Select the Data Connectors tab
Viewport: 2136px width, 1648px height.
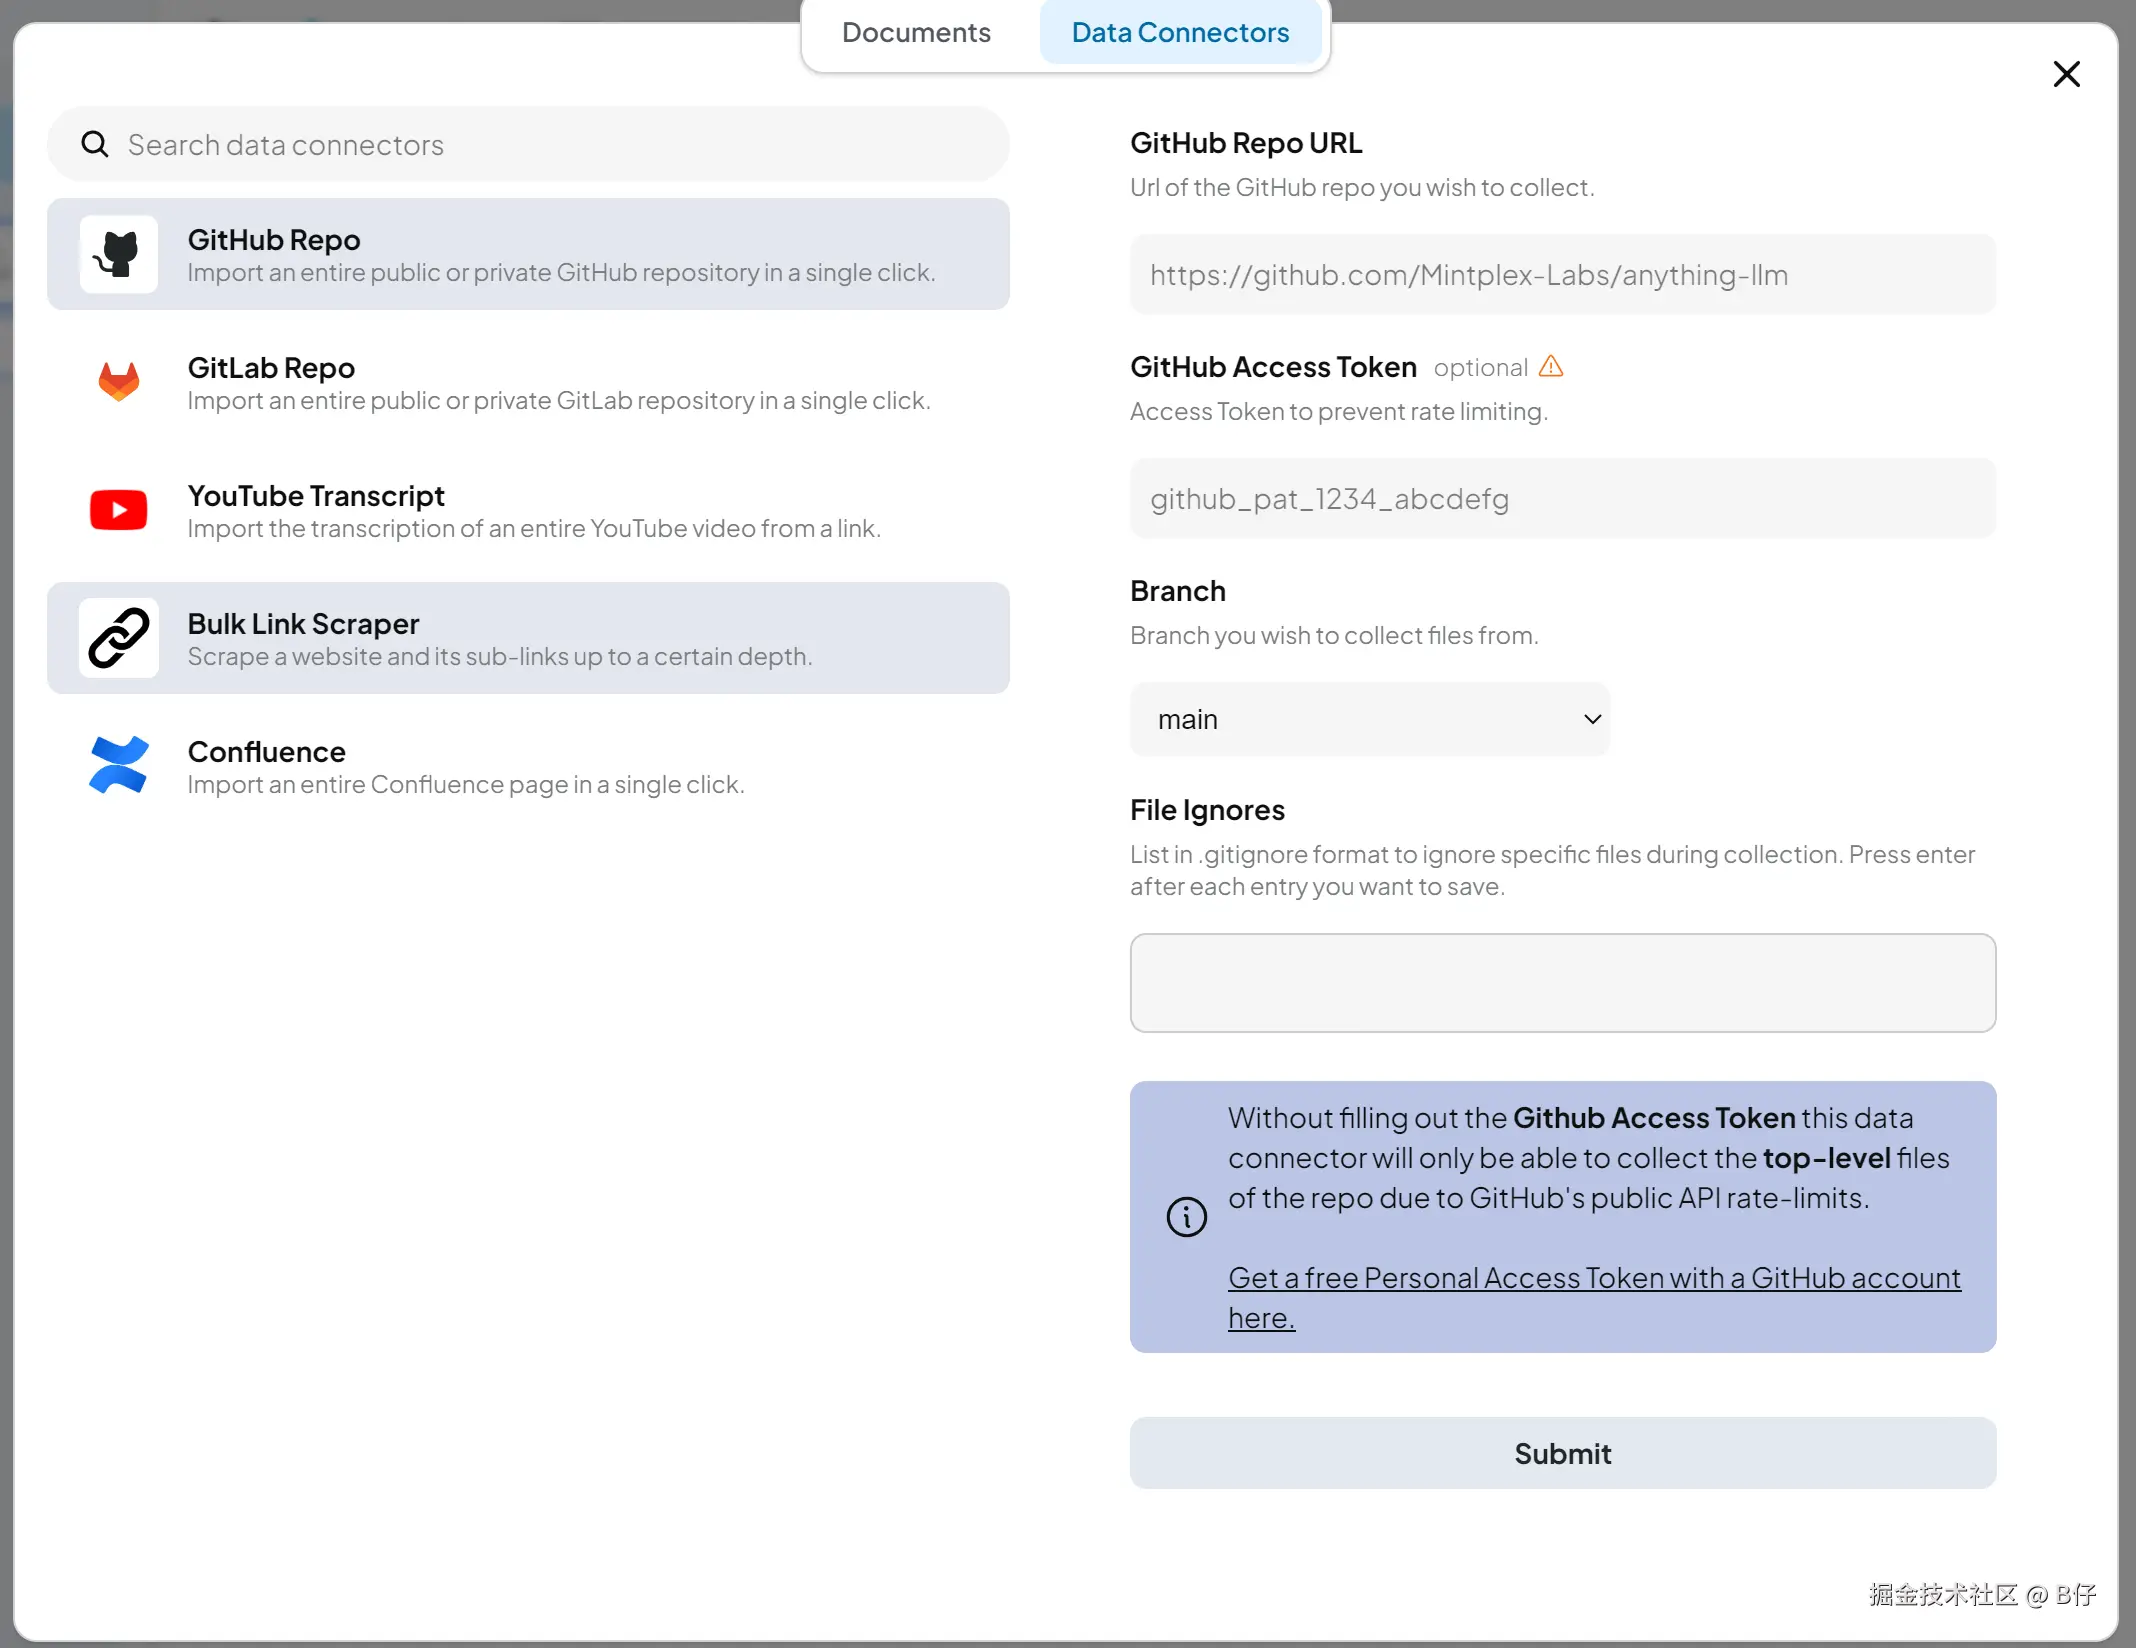click(1180, 33)
